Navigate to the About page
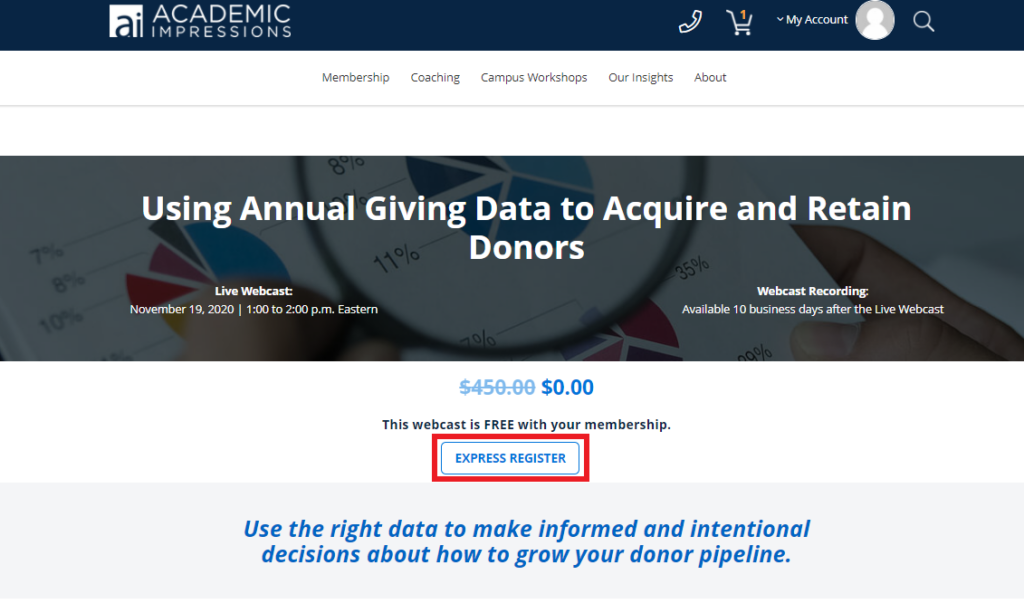Viewport: 1024px width, 613px height. pyautogui.click(x=710, y=77)
